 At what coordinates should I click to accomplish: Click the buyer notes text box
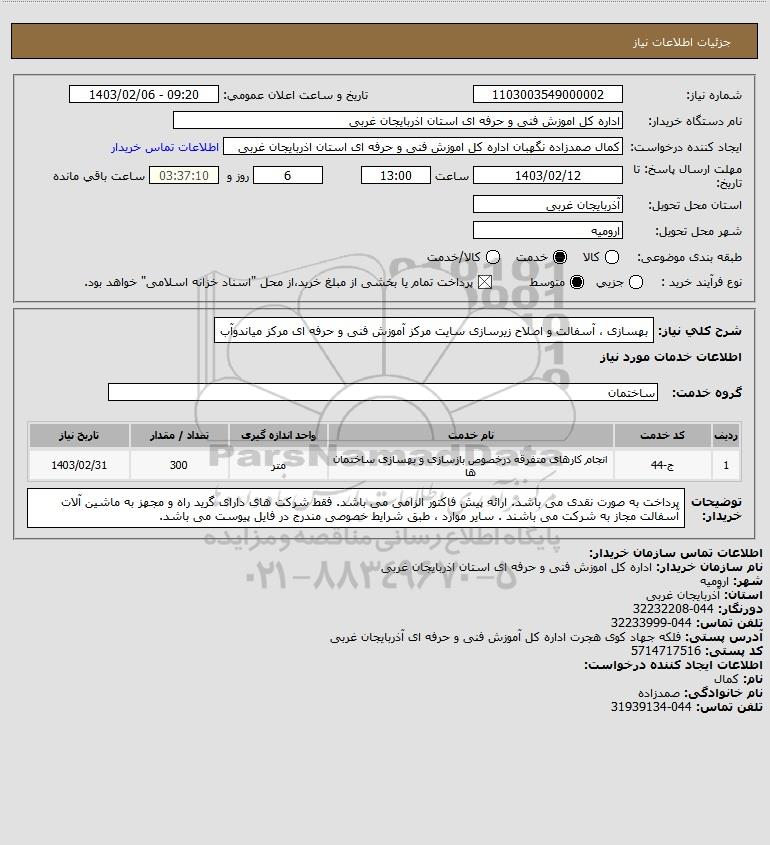tap(356, 509)
